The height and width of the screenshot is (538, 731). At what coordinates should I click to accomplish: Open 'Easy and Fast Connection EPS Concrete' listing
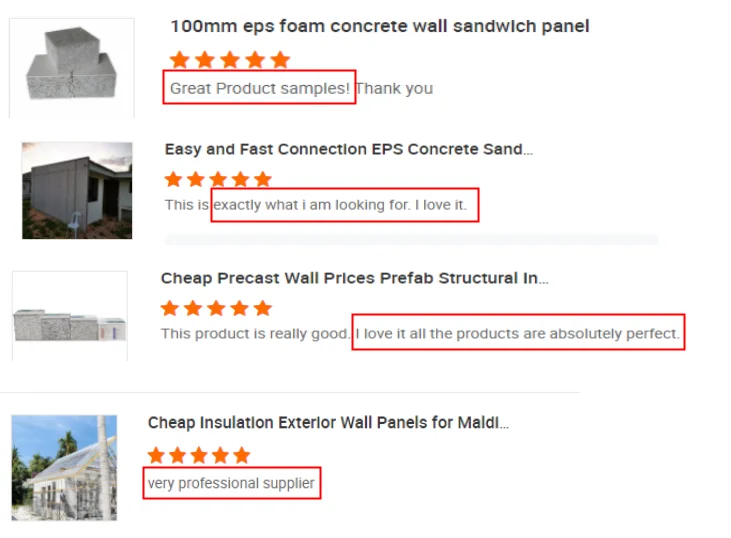(x=348, y=149)
